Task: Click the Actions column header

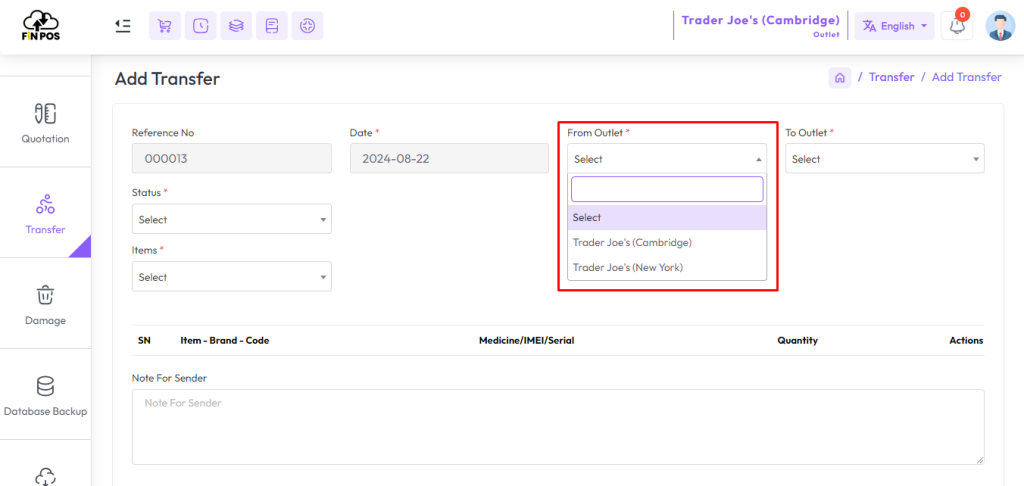Action: tap(966, 340)
